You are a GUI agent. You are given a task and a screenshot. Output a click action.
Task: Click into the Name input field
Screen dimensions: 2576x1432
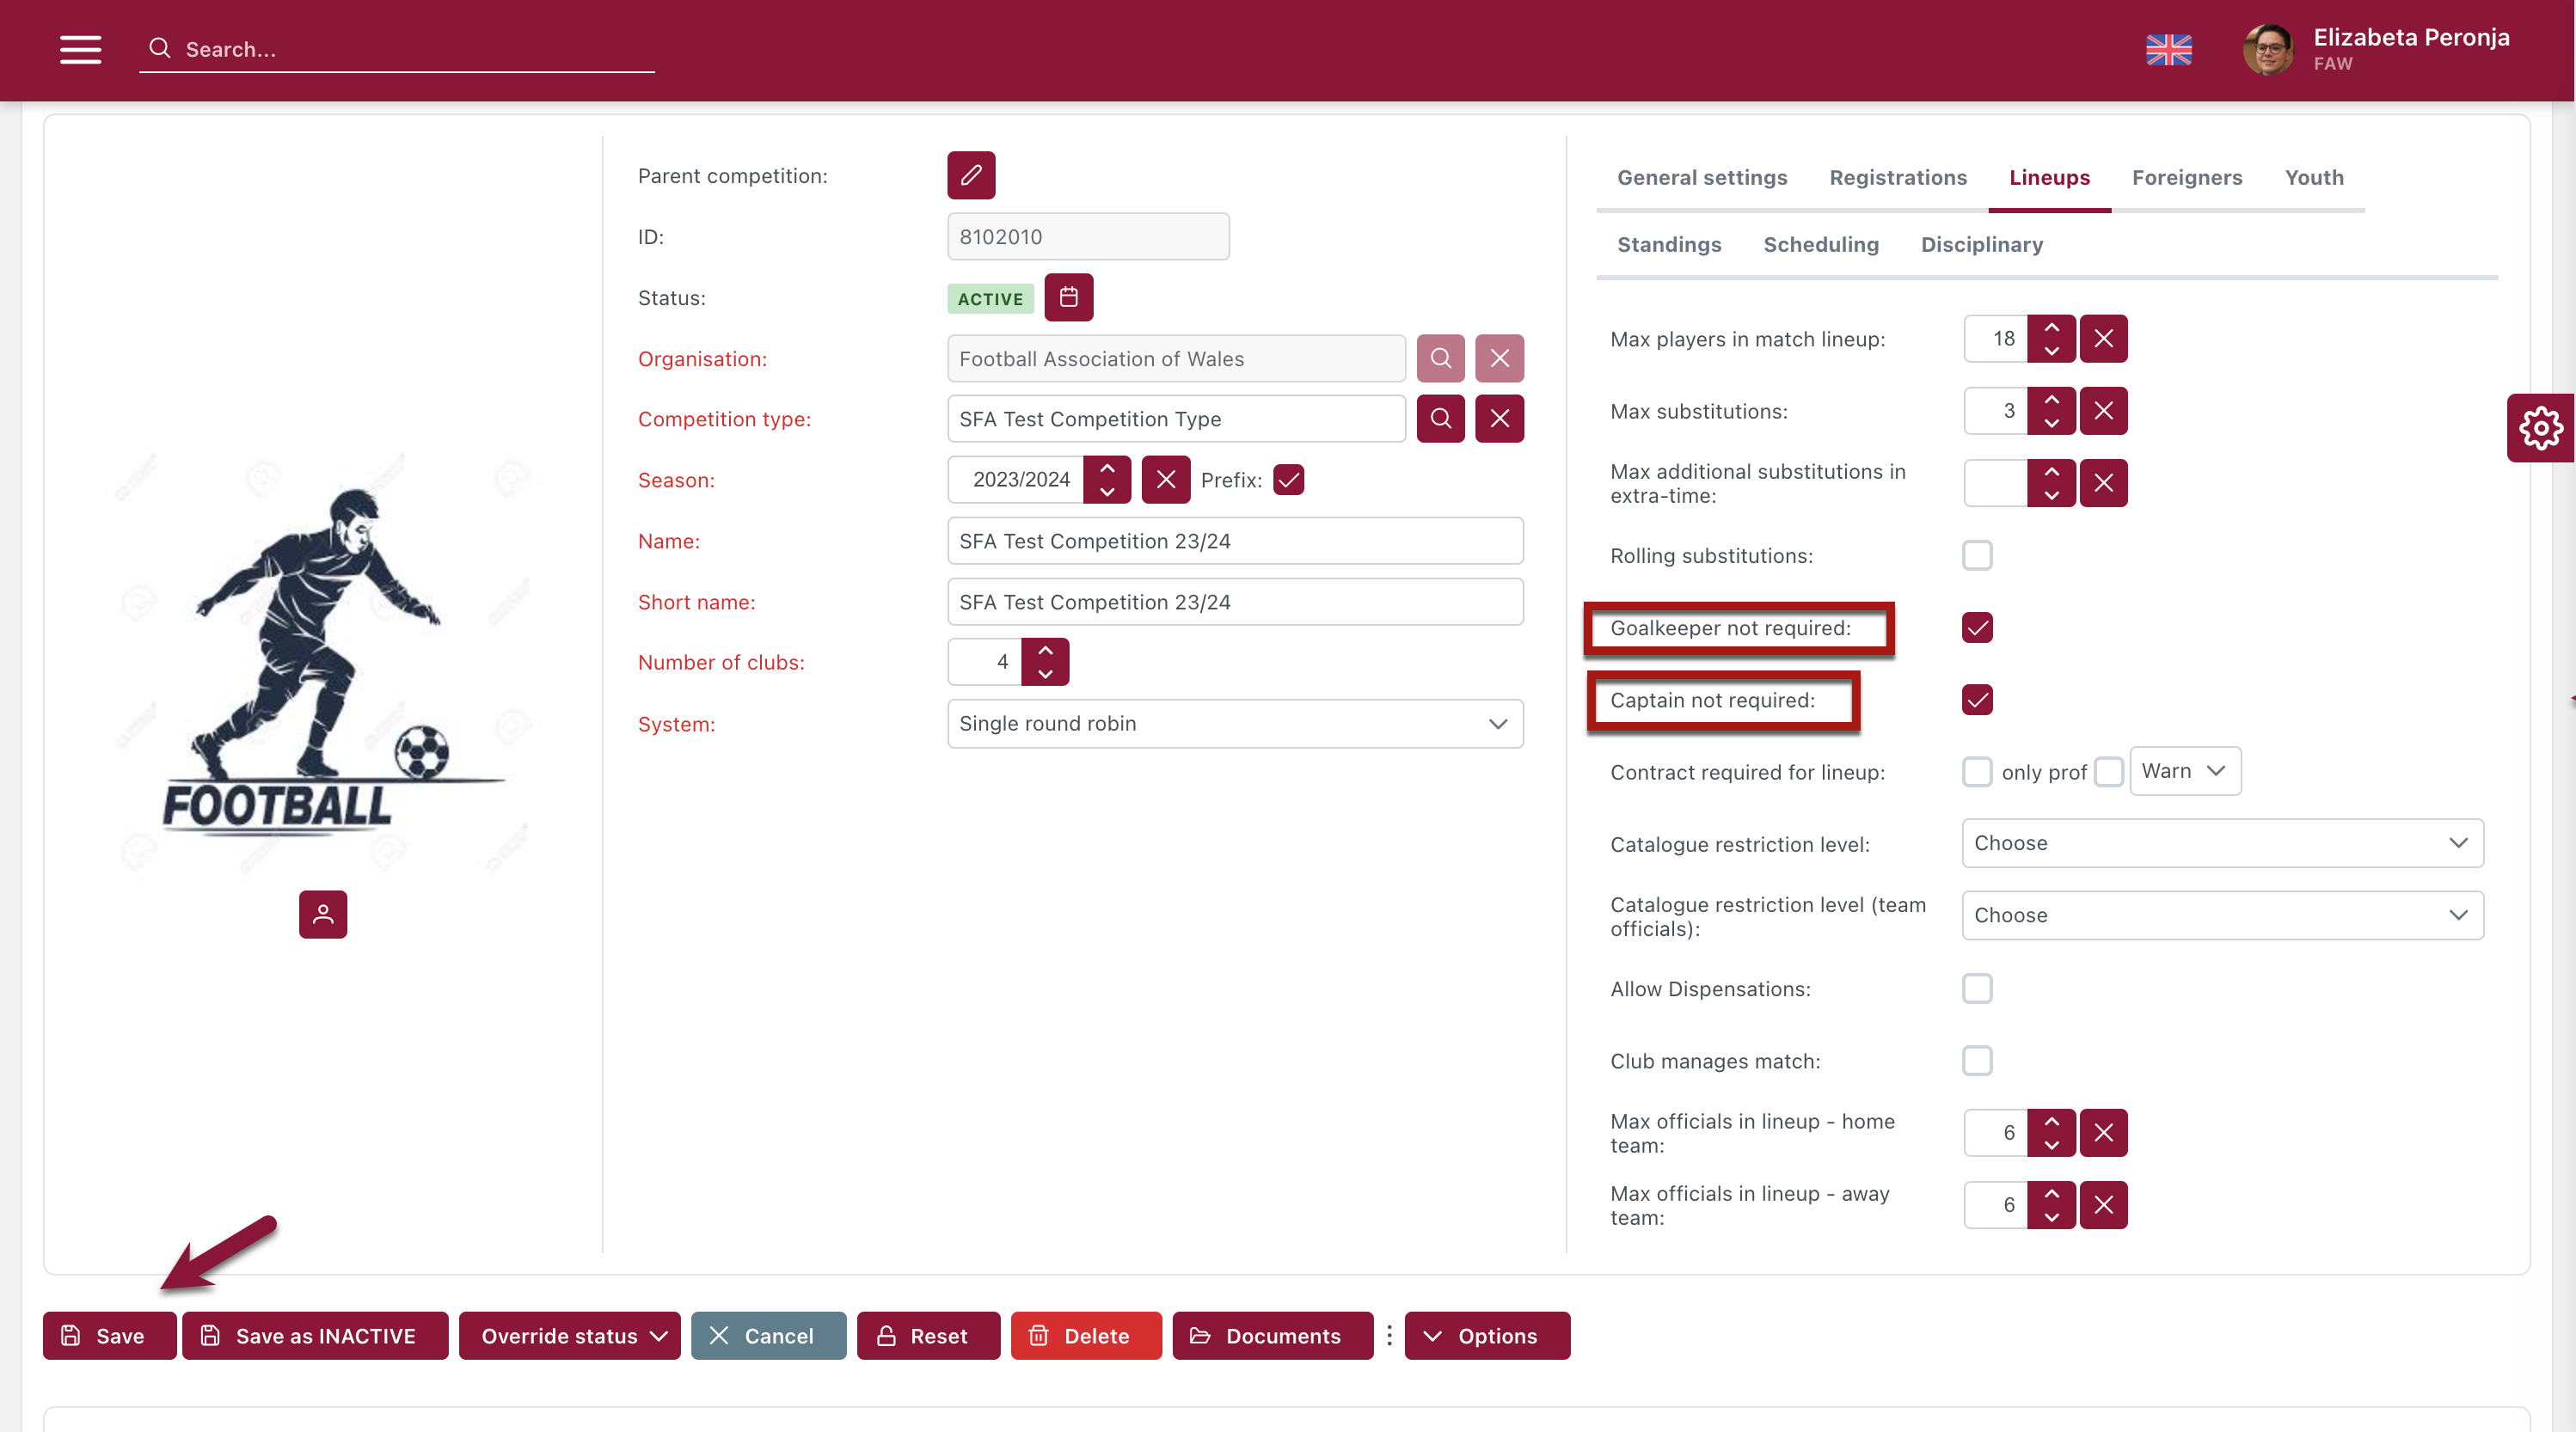tap(1234, 541)
